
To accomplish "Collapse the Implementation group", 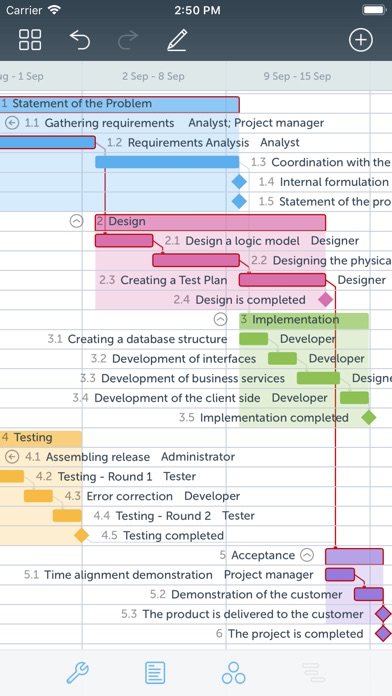I will pos(220,319).
